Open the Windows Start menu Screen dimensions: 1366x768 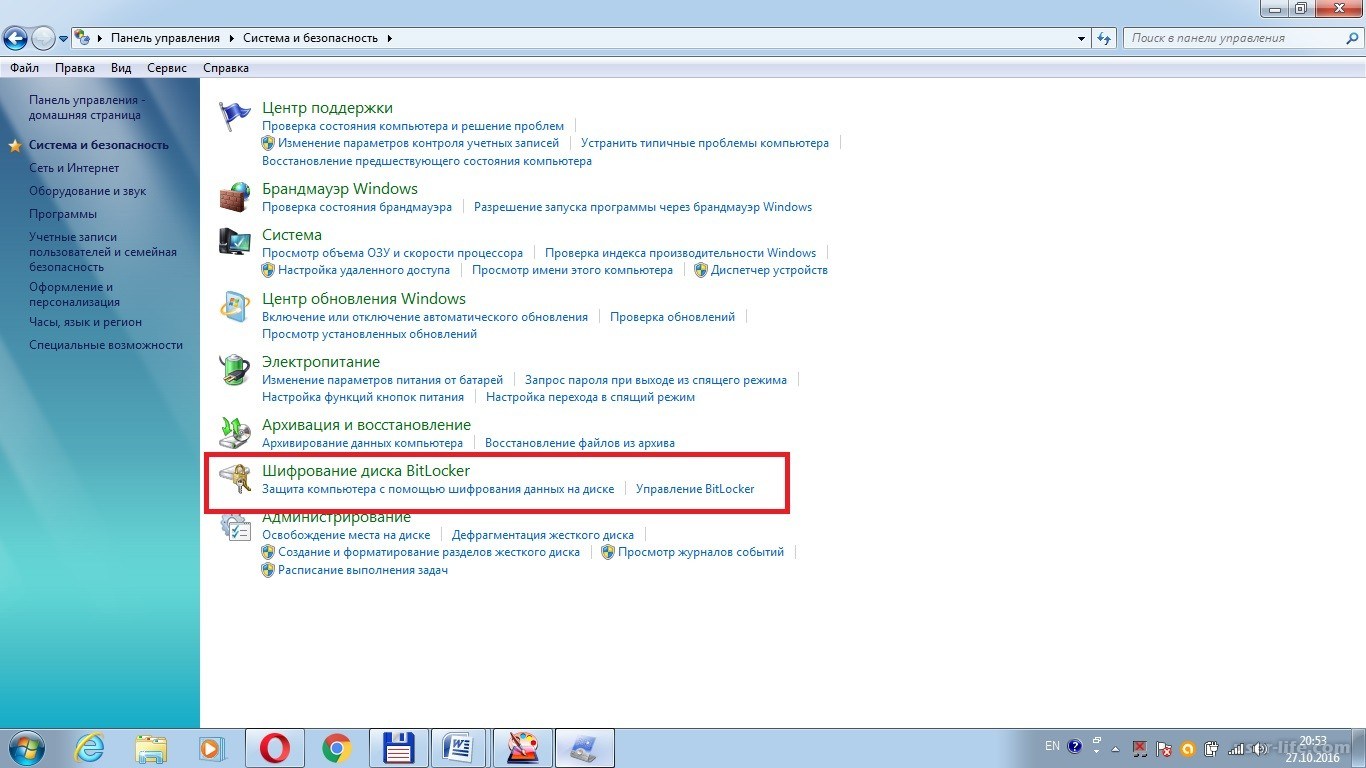(25, 747)
